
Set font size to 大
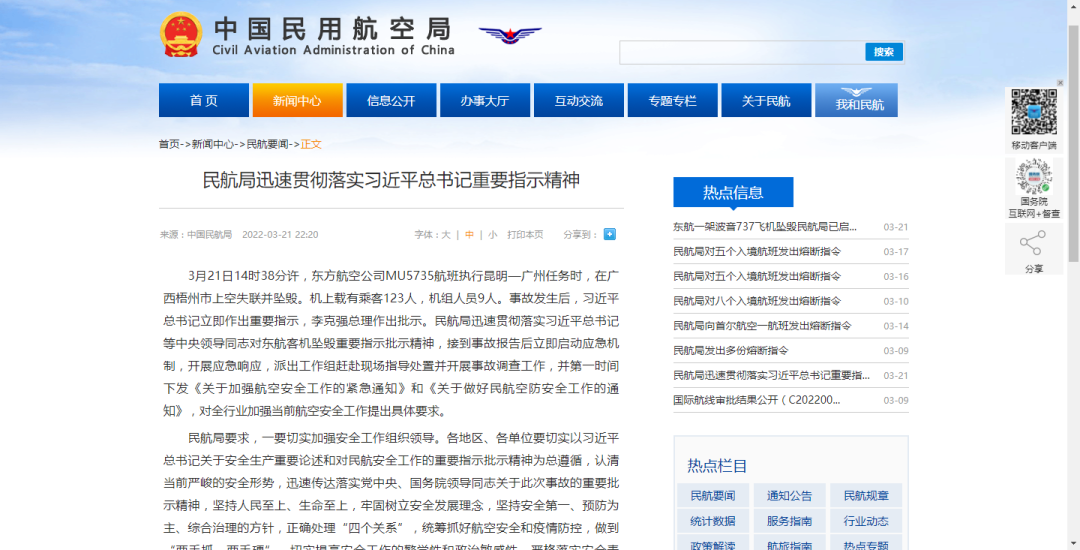(446, 235)
